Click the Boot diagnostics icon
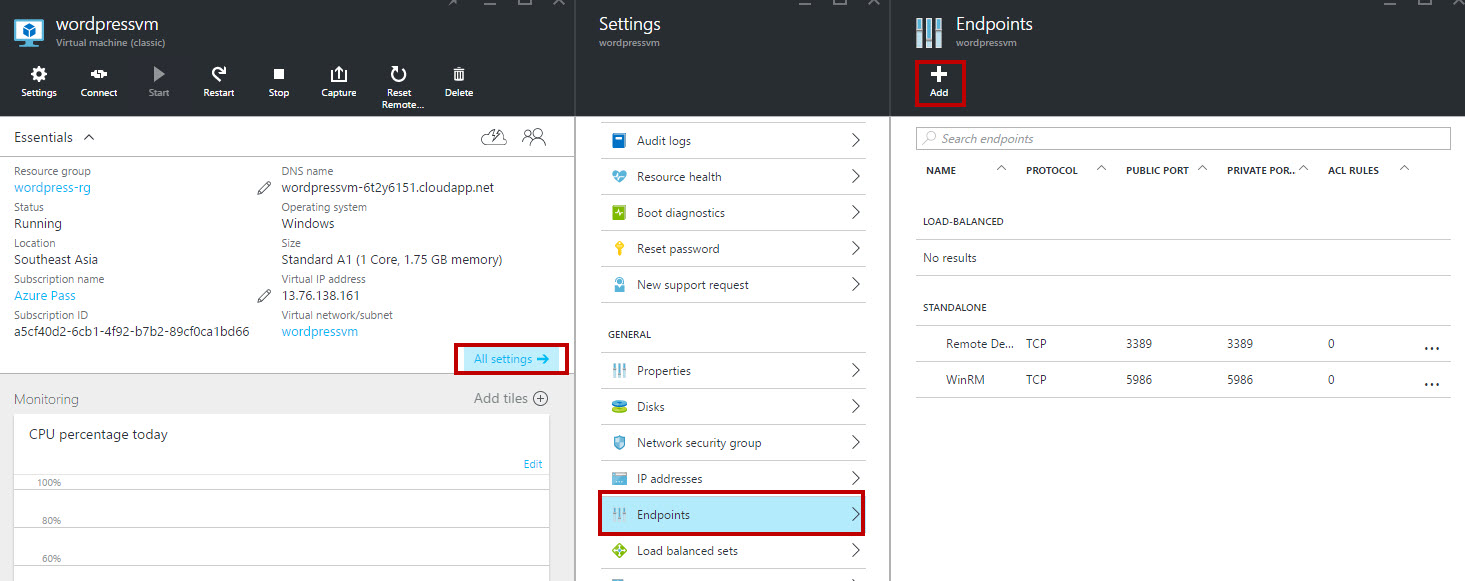Image resolution: width=1465 pixels, height=581 pixels. 619,213
